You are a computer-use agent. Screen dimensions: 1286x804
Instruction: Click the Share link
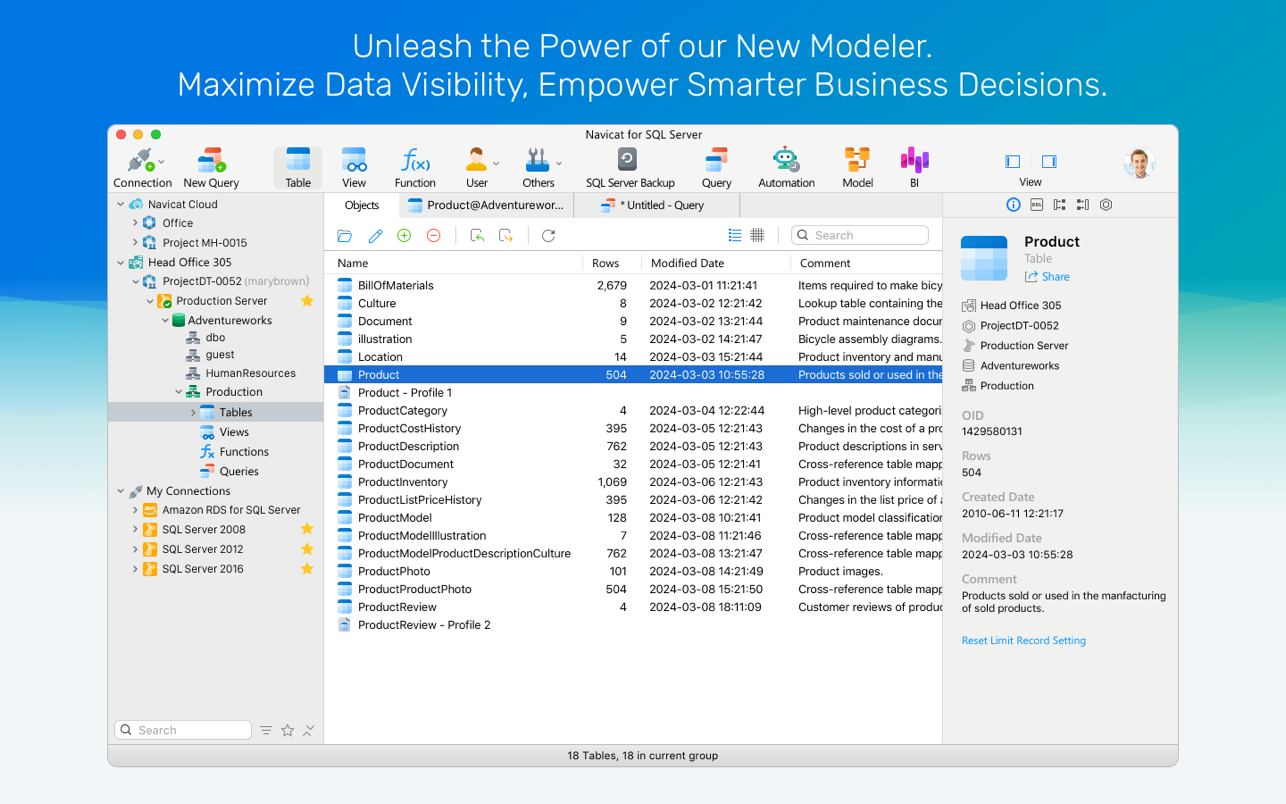click(1047, 277)
